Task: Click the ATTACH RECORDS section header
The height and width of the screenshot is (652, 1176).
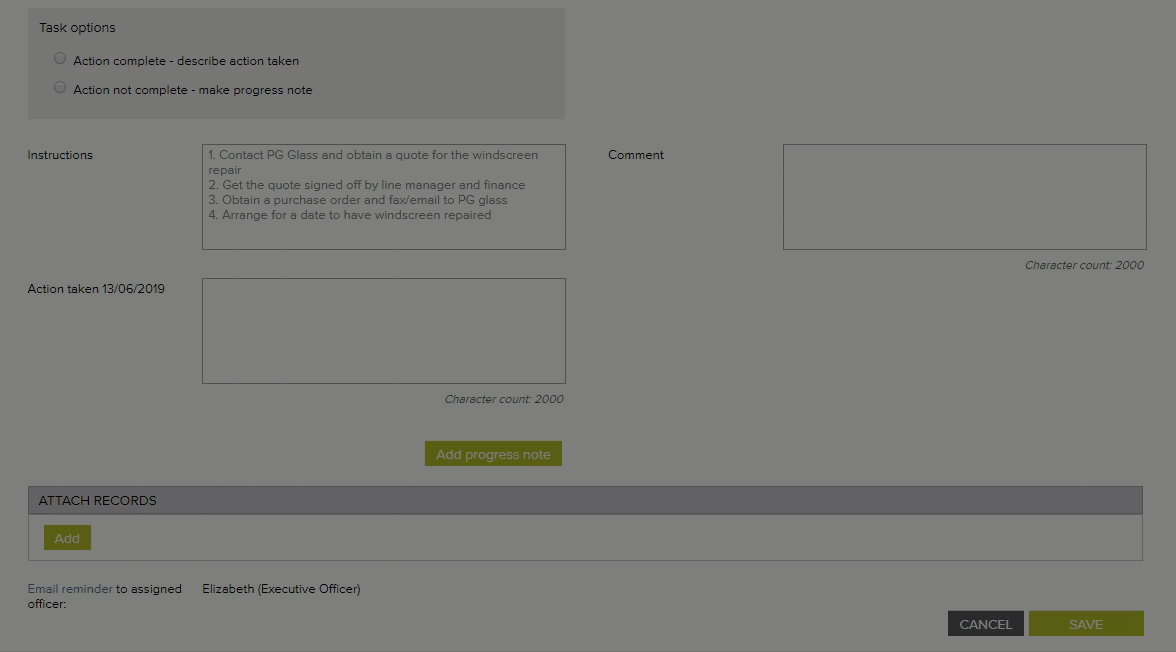Action: [x=97, y=500]
